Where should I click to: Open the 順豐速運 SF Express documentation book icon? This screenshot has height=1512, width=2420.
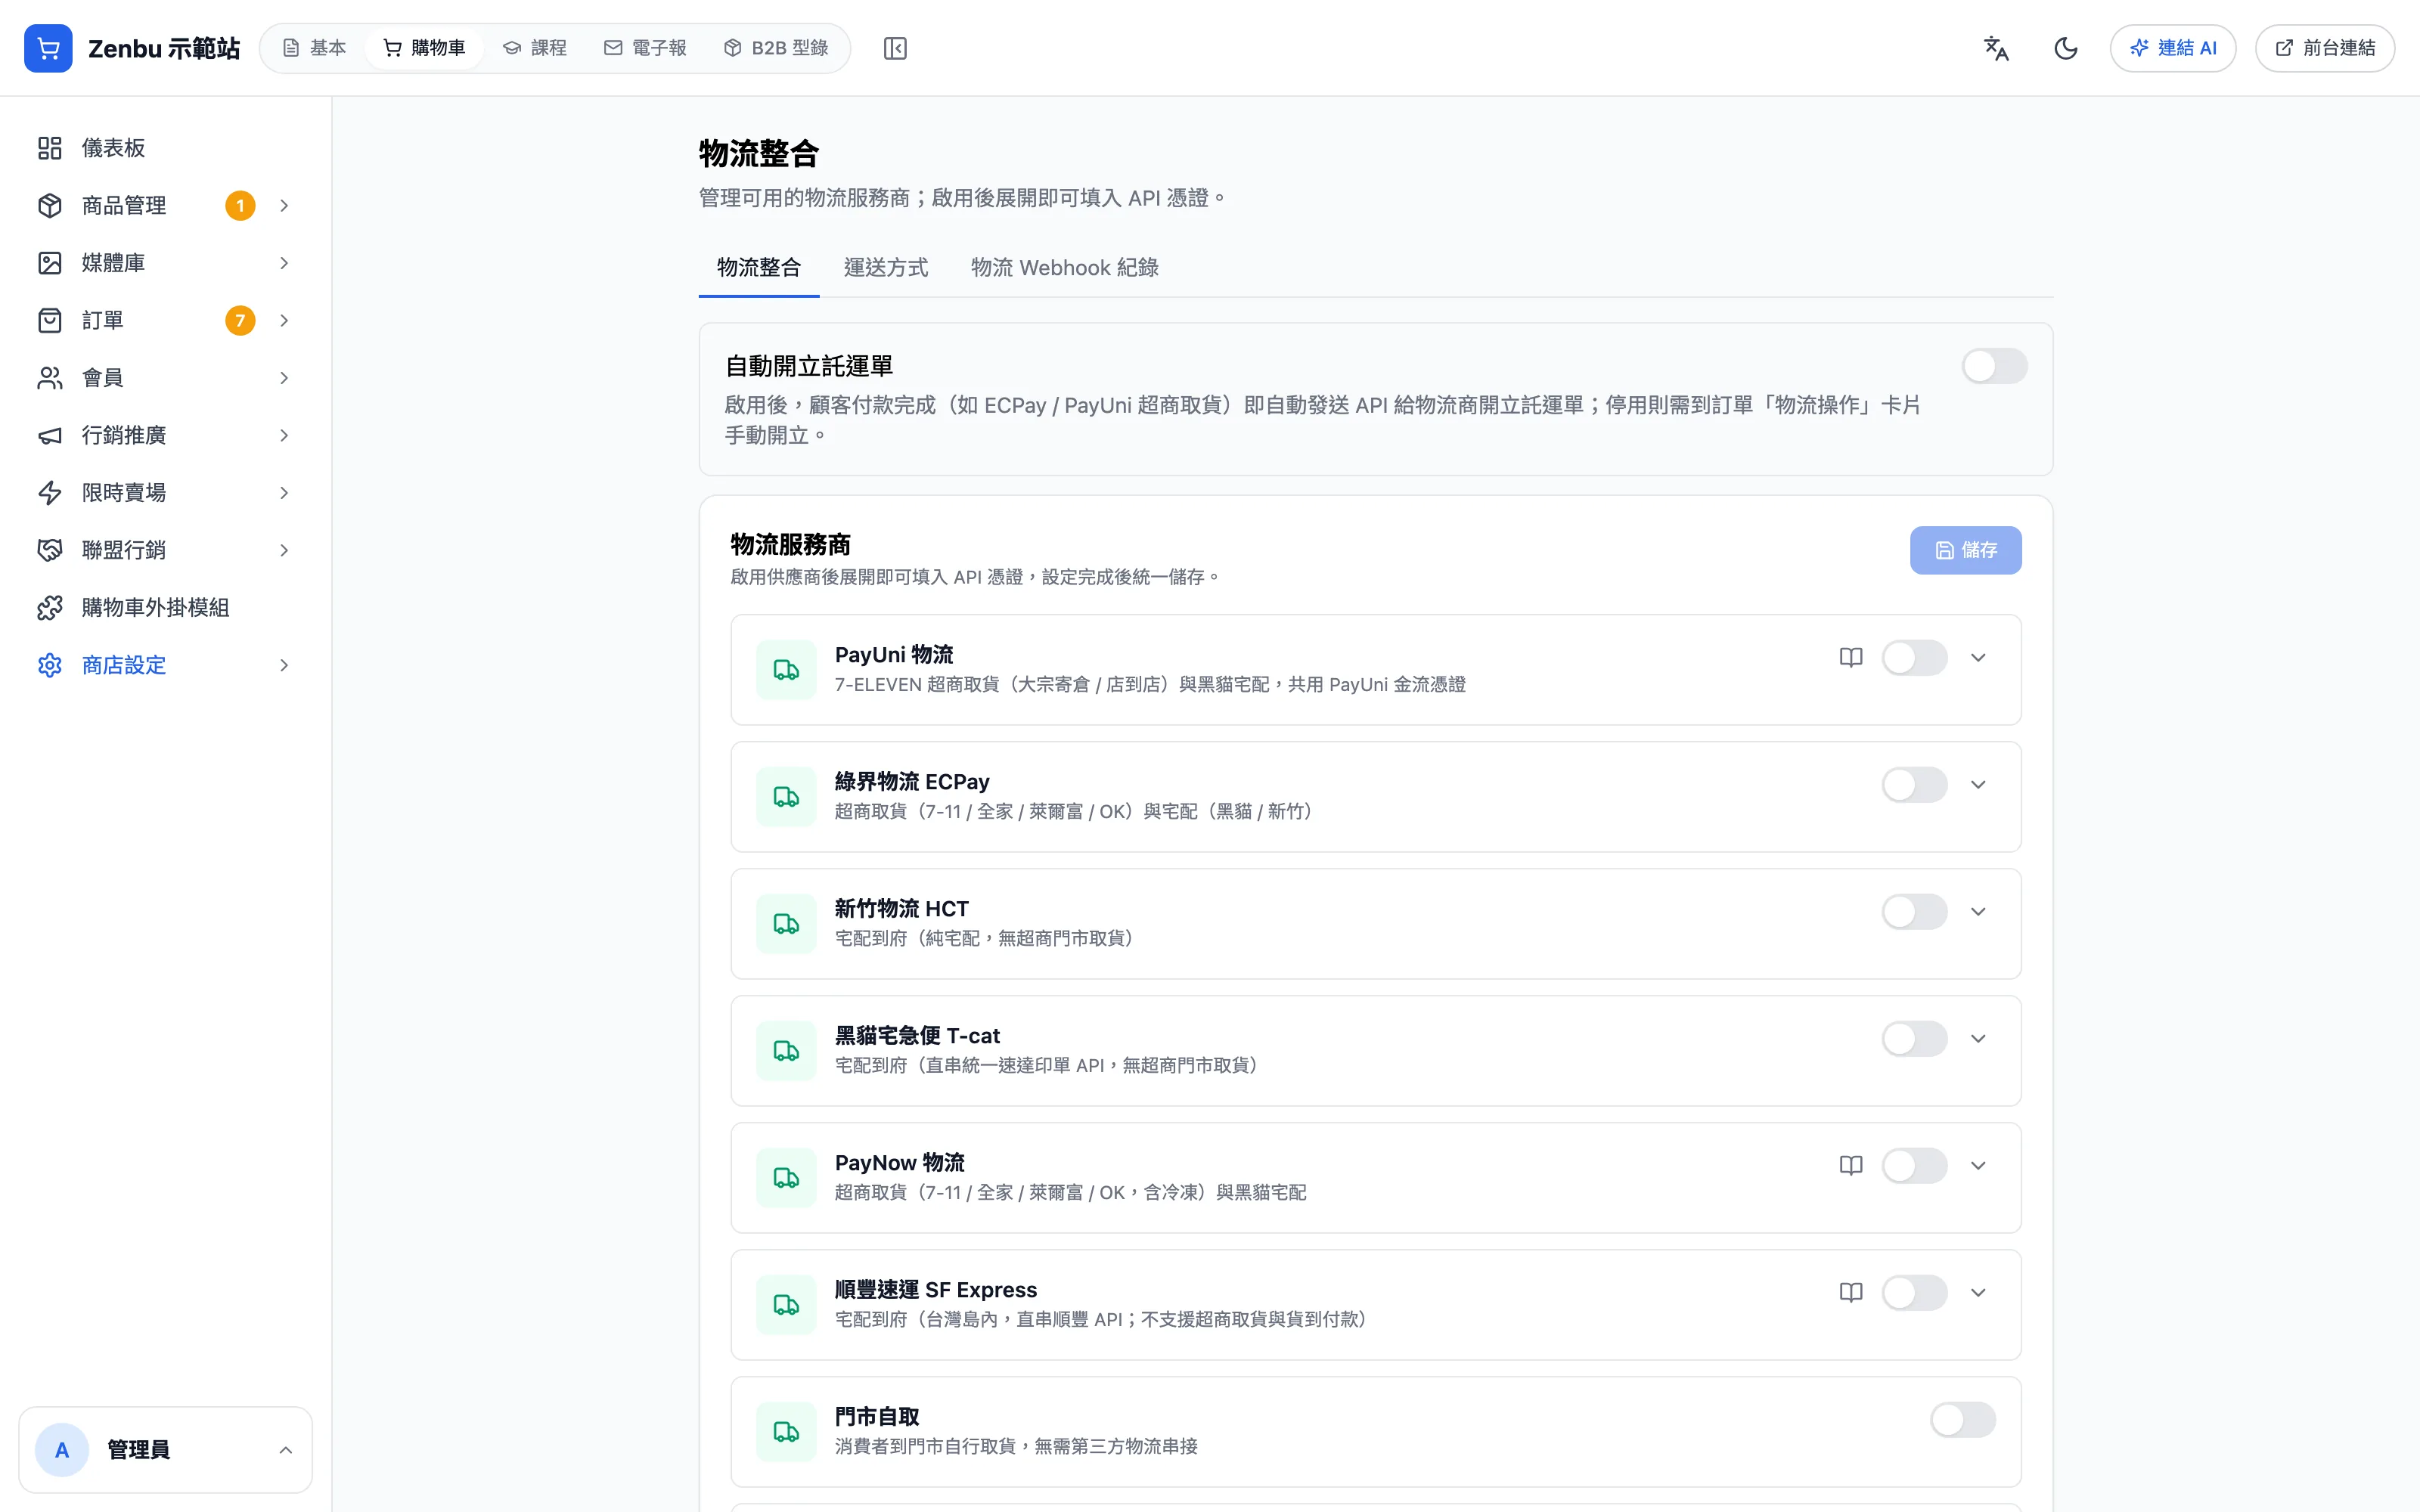1851,1292
